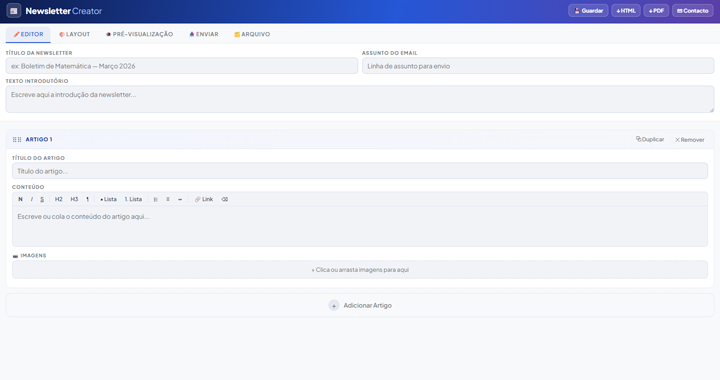Focus the Título do Artigo field
The height and width of the screenshot is (380, 720).
(x=360, y=171)
